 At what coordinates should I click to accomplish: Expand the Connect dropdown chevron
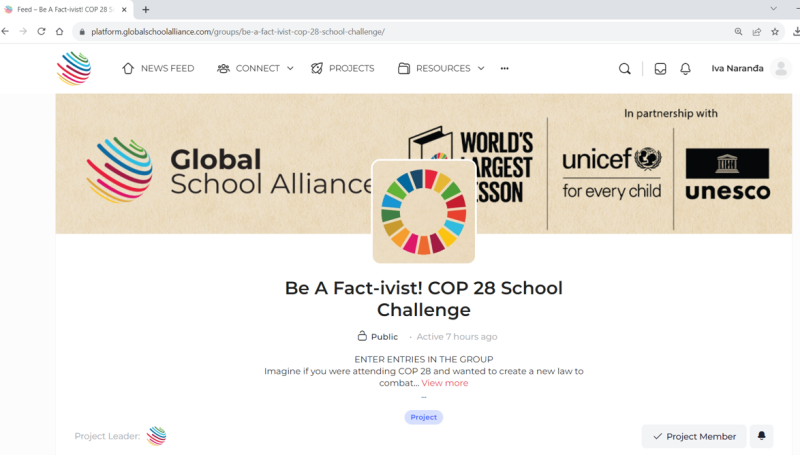point(290,68)
